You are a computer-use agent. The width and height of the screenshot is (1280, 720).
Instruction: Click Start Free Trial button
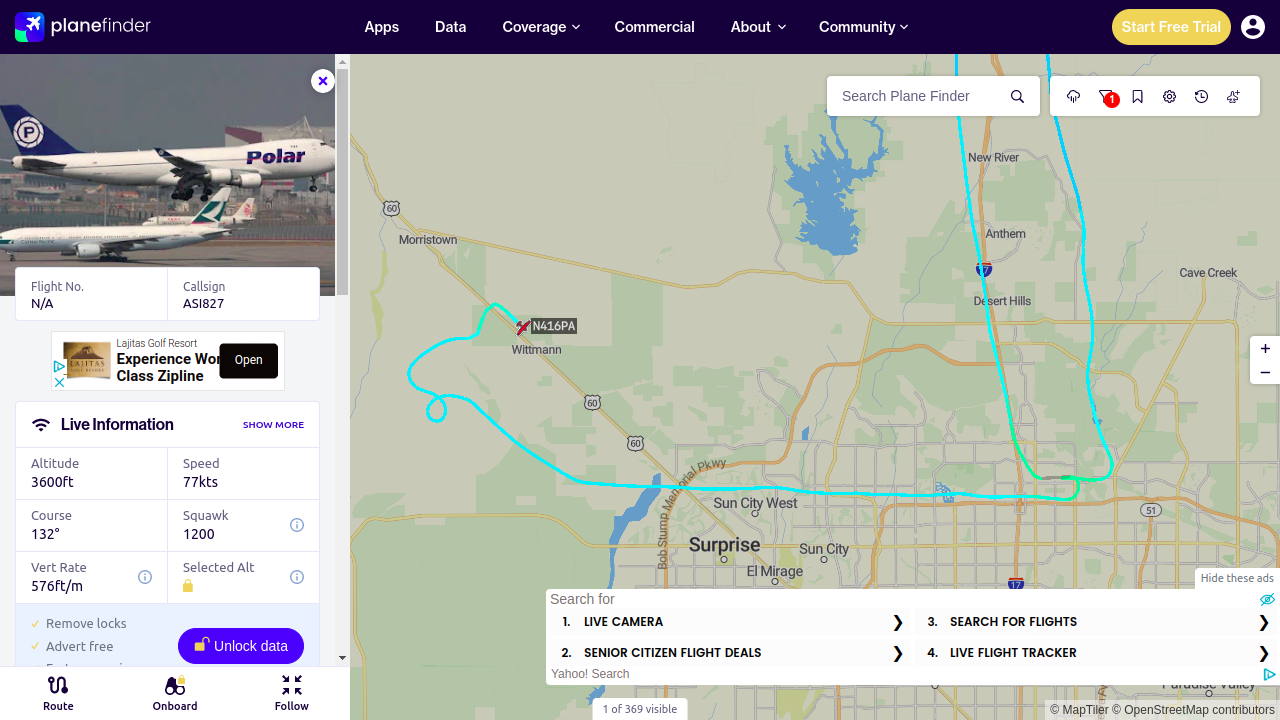(1171, 27)
